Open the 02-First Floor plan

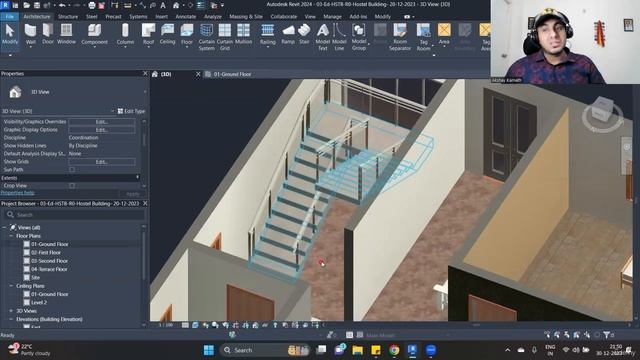[46, 253]
